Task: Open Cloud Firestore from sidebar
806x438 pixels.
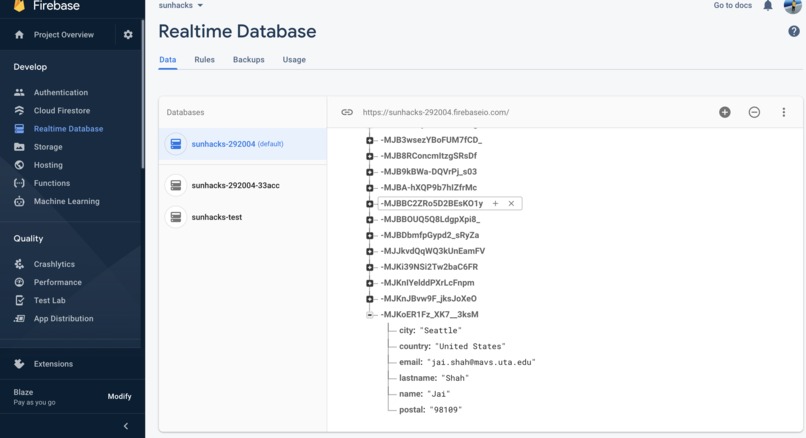Action: pos(62,111)
